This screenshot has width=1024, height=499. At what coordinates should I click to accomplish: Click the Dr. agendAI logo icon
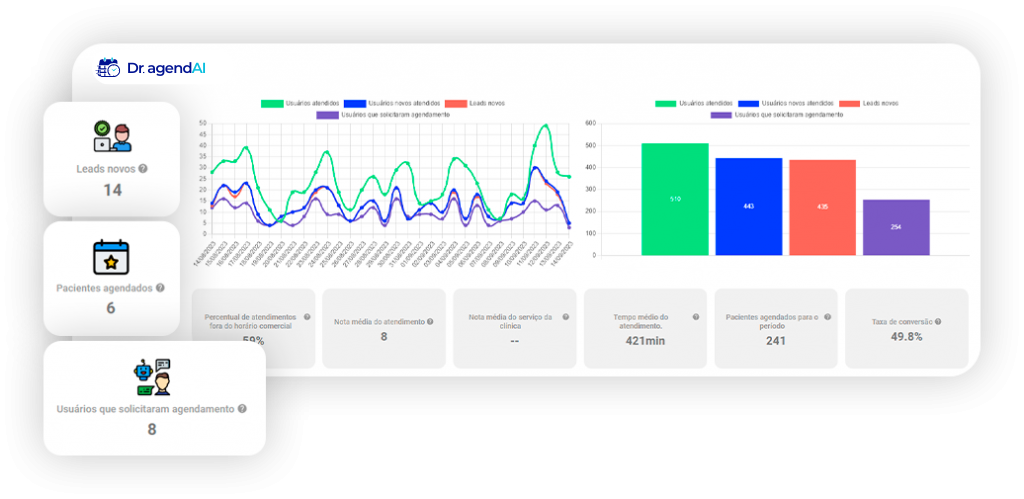[x=108, y=68]
